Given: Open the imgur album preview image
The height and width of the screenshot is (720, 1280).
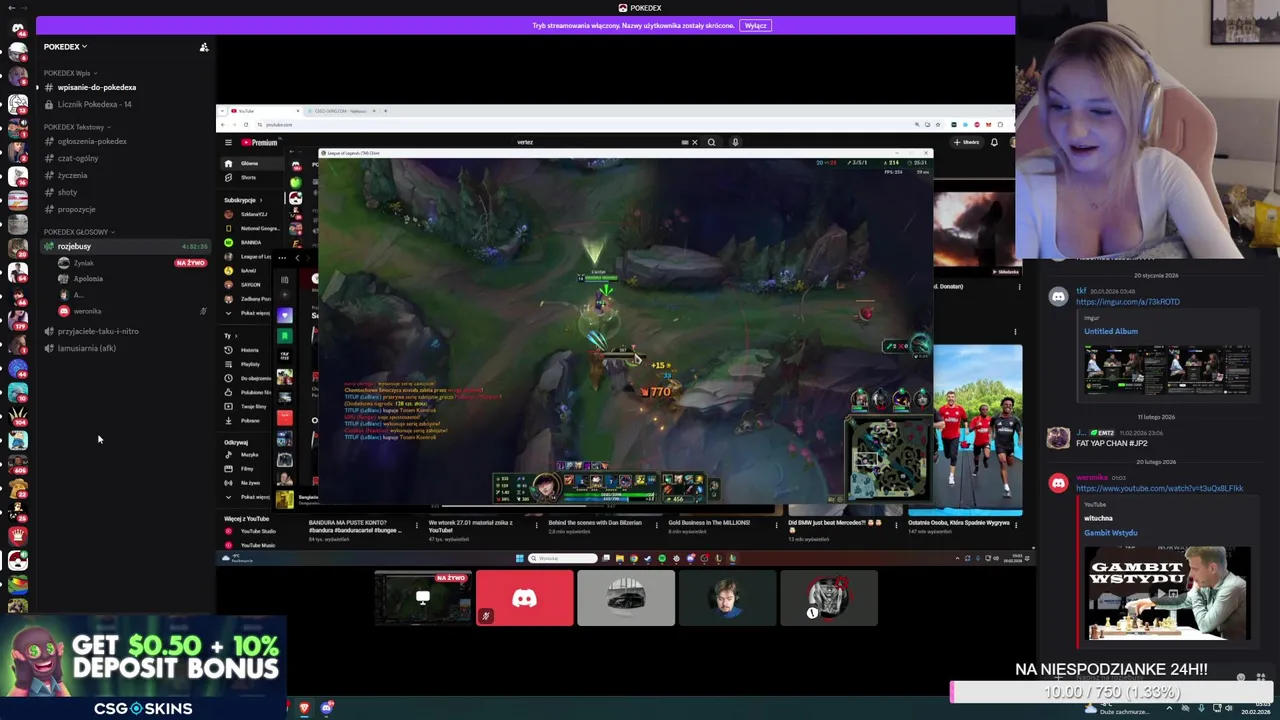Looking at the screenshot, I should pyautogui.click(x=1167, y=369).
